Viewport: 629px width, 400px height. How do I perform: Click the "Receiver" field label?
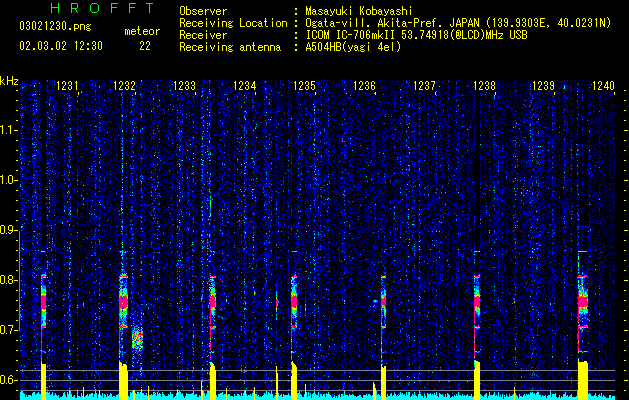[203, 35]
